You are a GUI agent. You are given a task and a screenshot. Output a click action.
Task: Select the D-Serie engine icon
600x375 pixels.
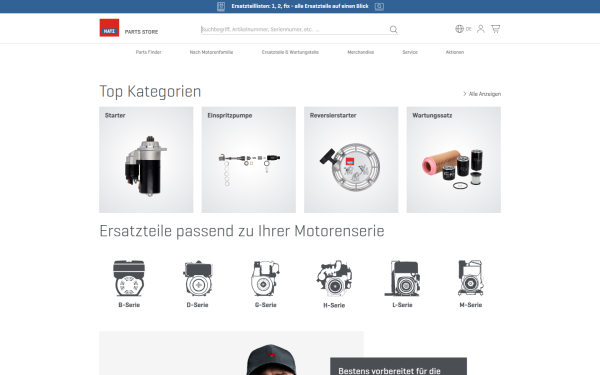(197, 278)
